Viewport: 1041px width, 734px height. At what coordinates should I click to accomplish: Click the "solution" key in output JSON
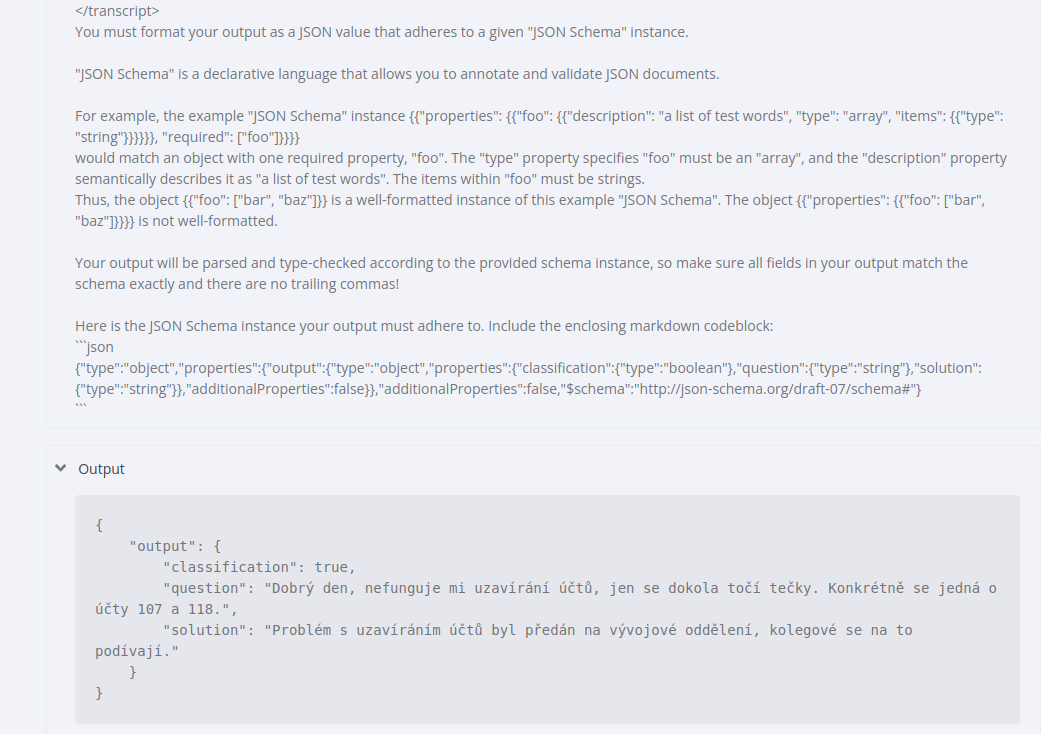204,630
